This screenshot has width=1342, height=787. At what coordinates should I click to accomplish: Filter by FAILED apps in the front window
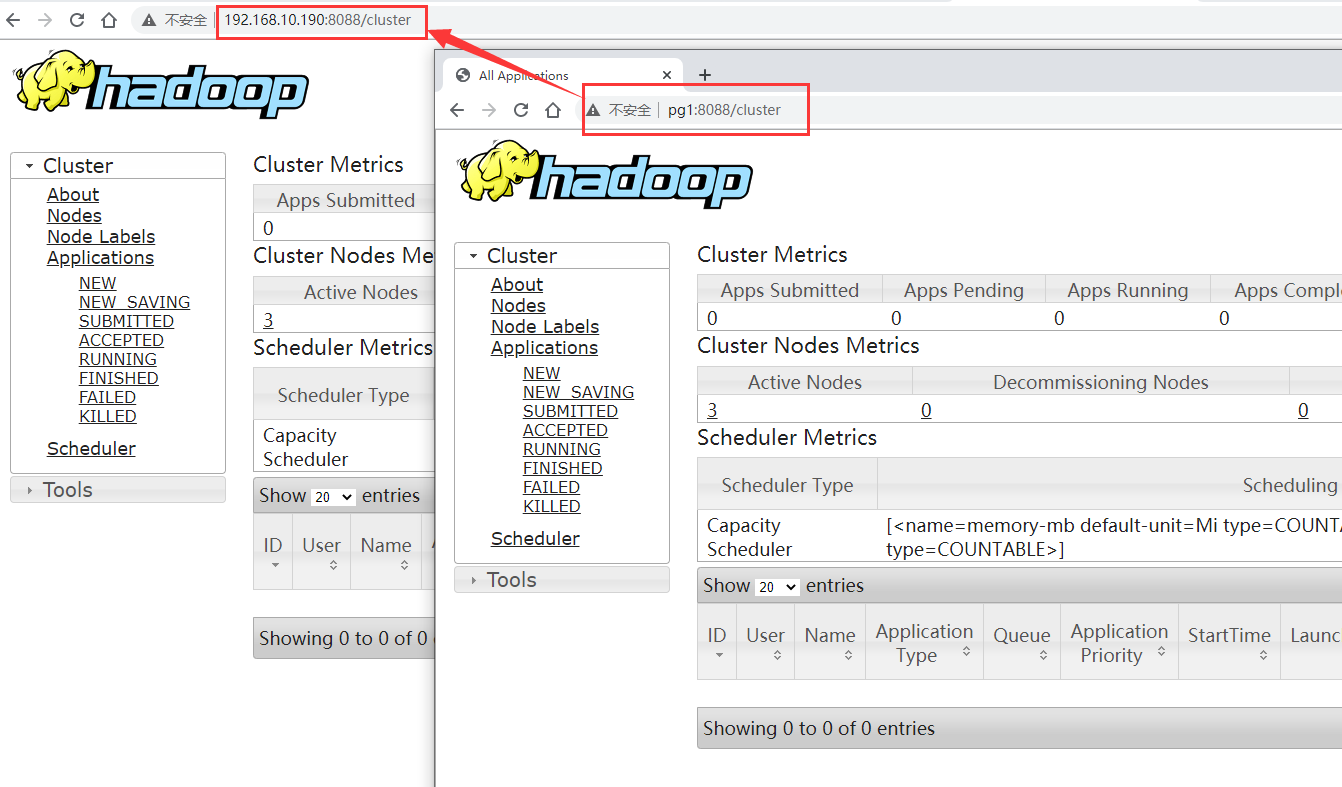pos(551,487)
